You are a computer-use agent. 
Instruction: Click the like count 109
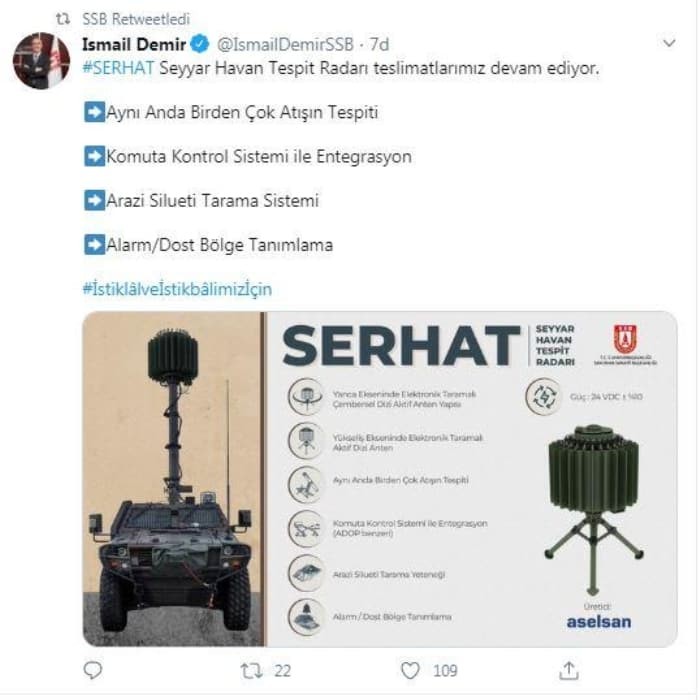[445, 671]
